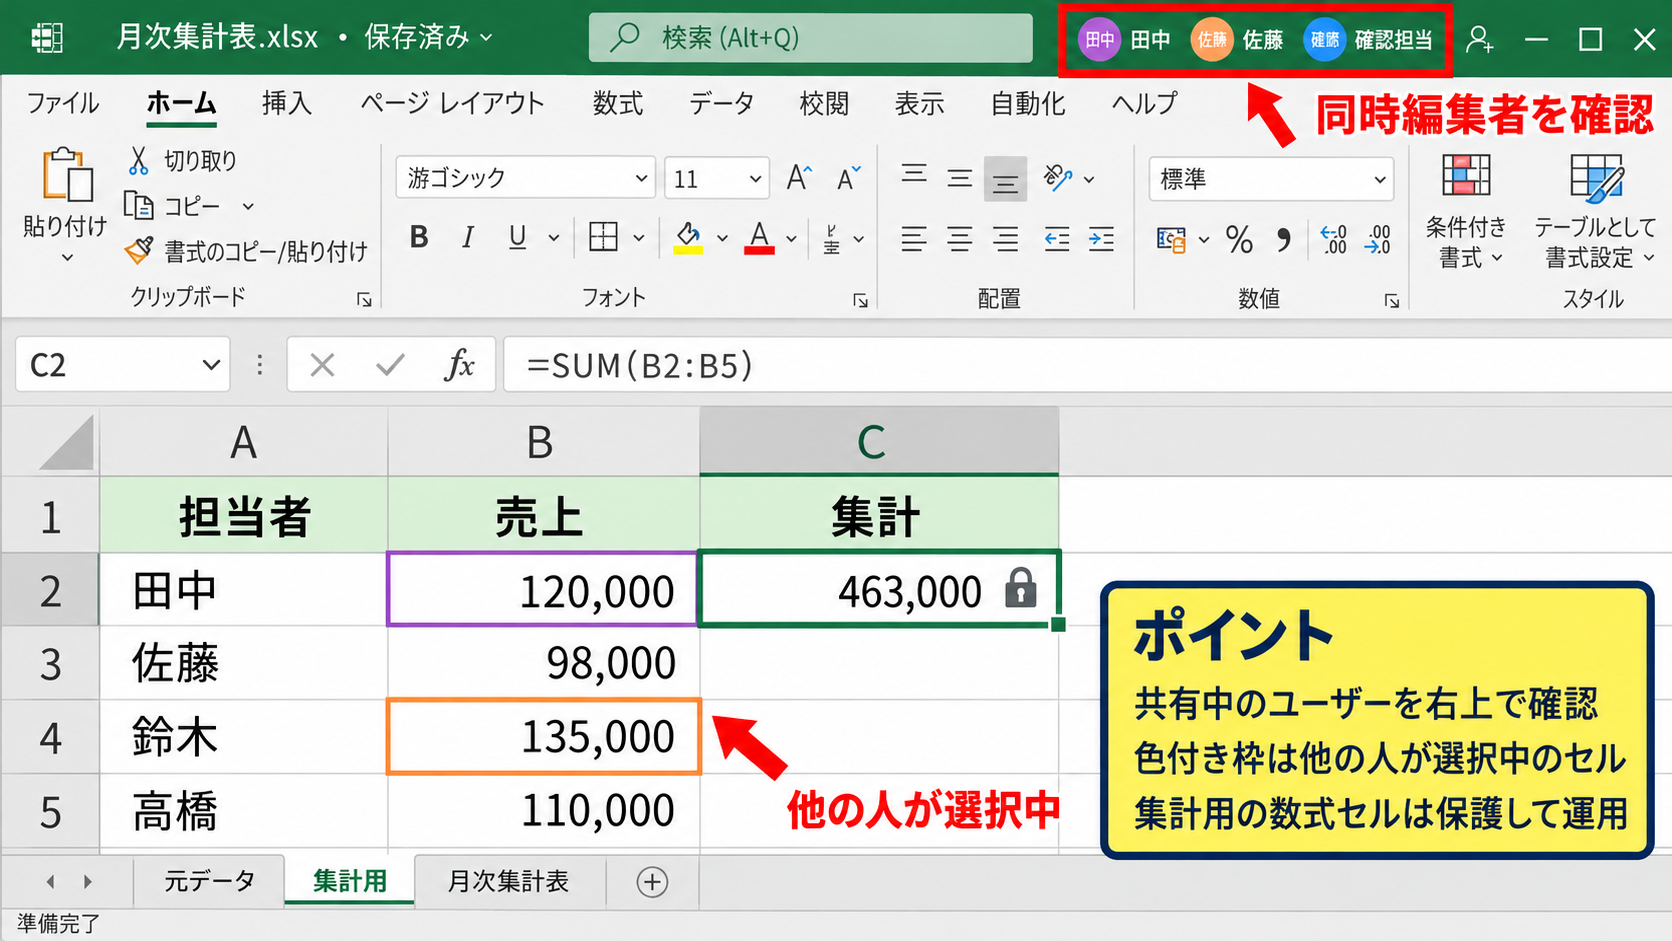Toggle center horizontal alignment

coord(960,239)
